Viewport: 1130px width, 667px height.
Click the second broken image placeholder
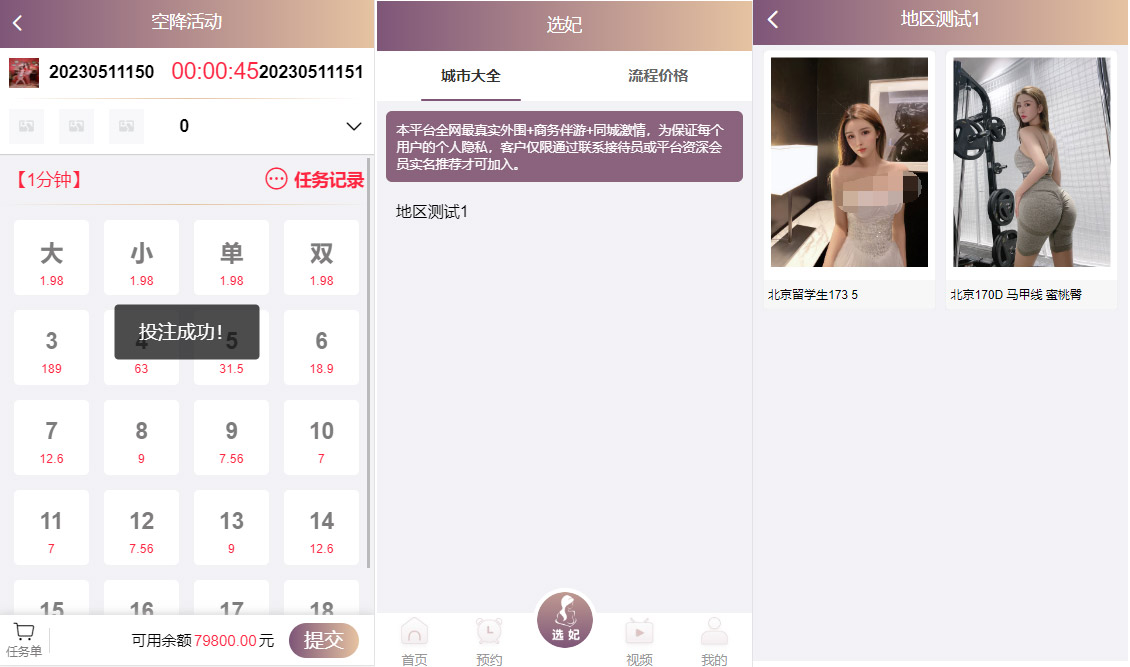[76, 126]
